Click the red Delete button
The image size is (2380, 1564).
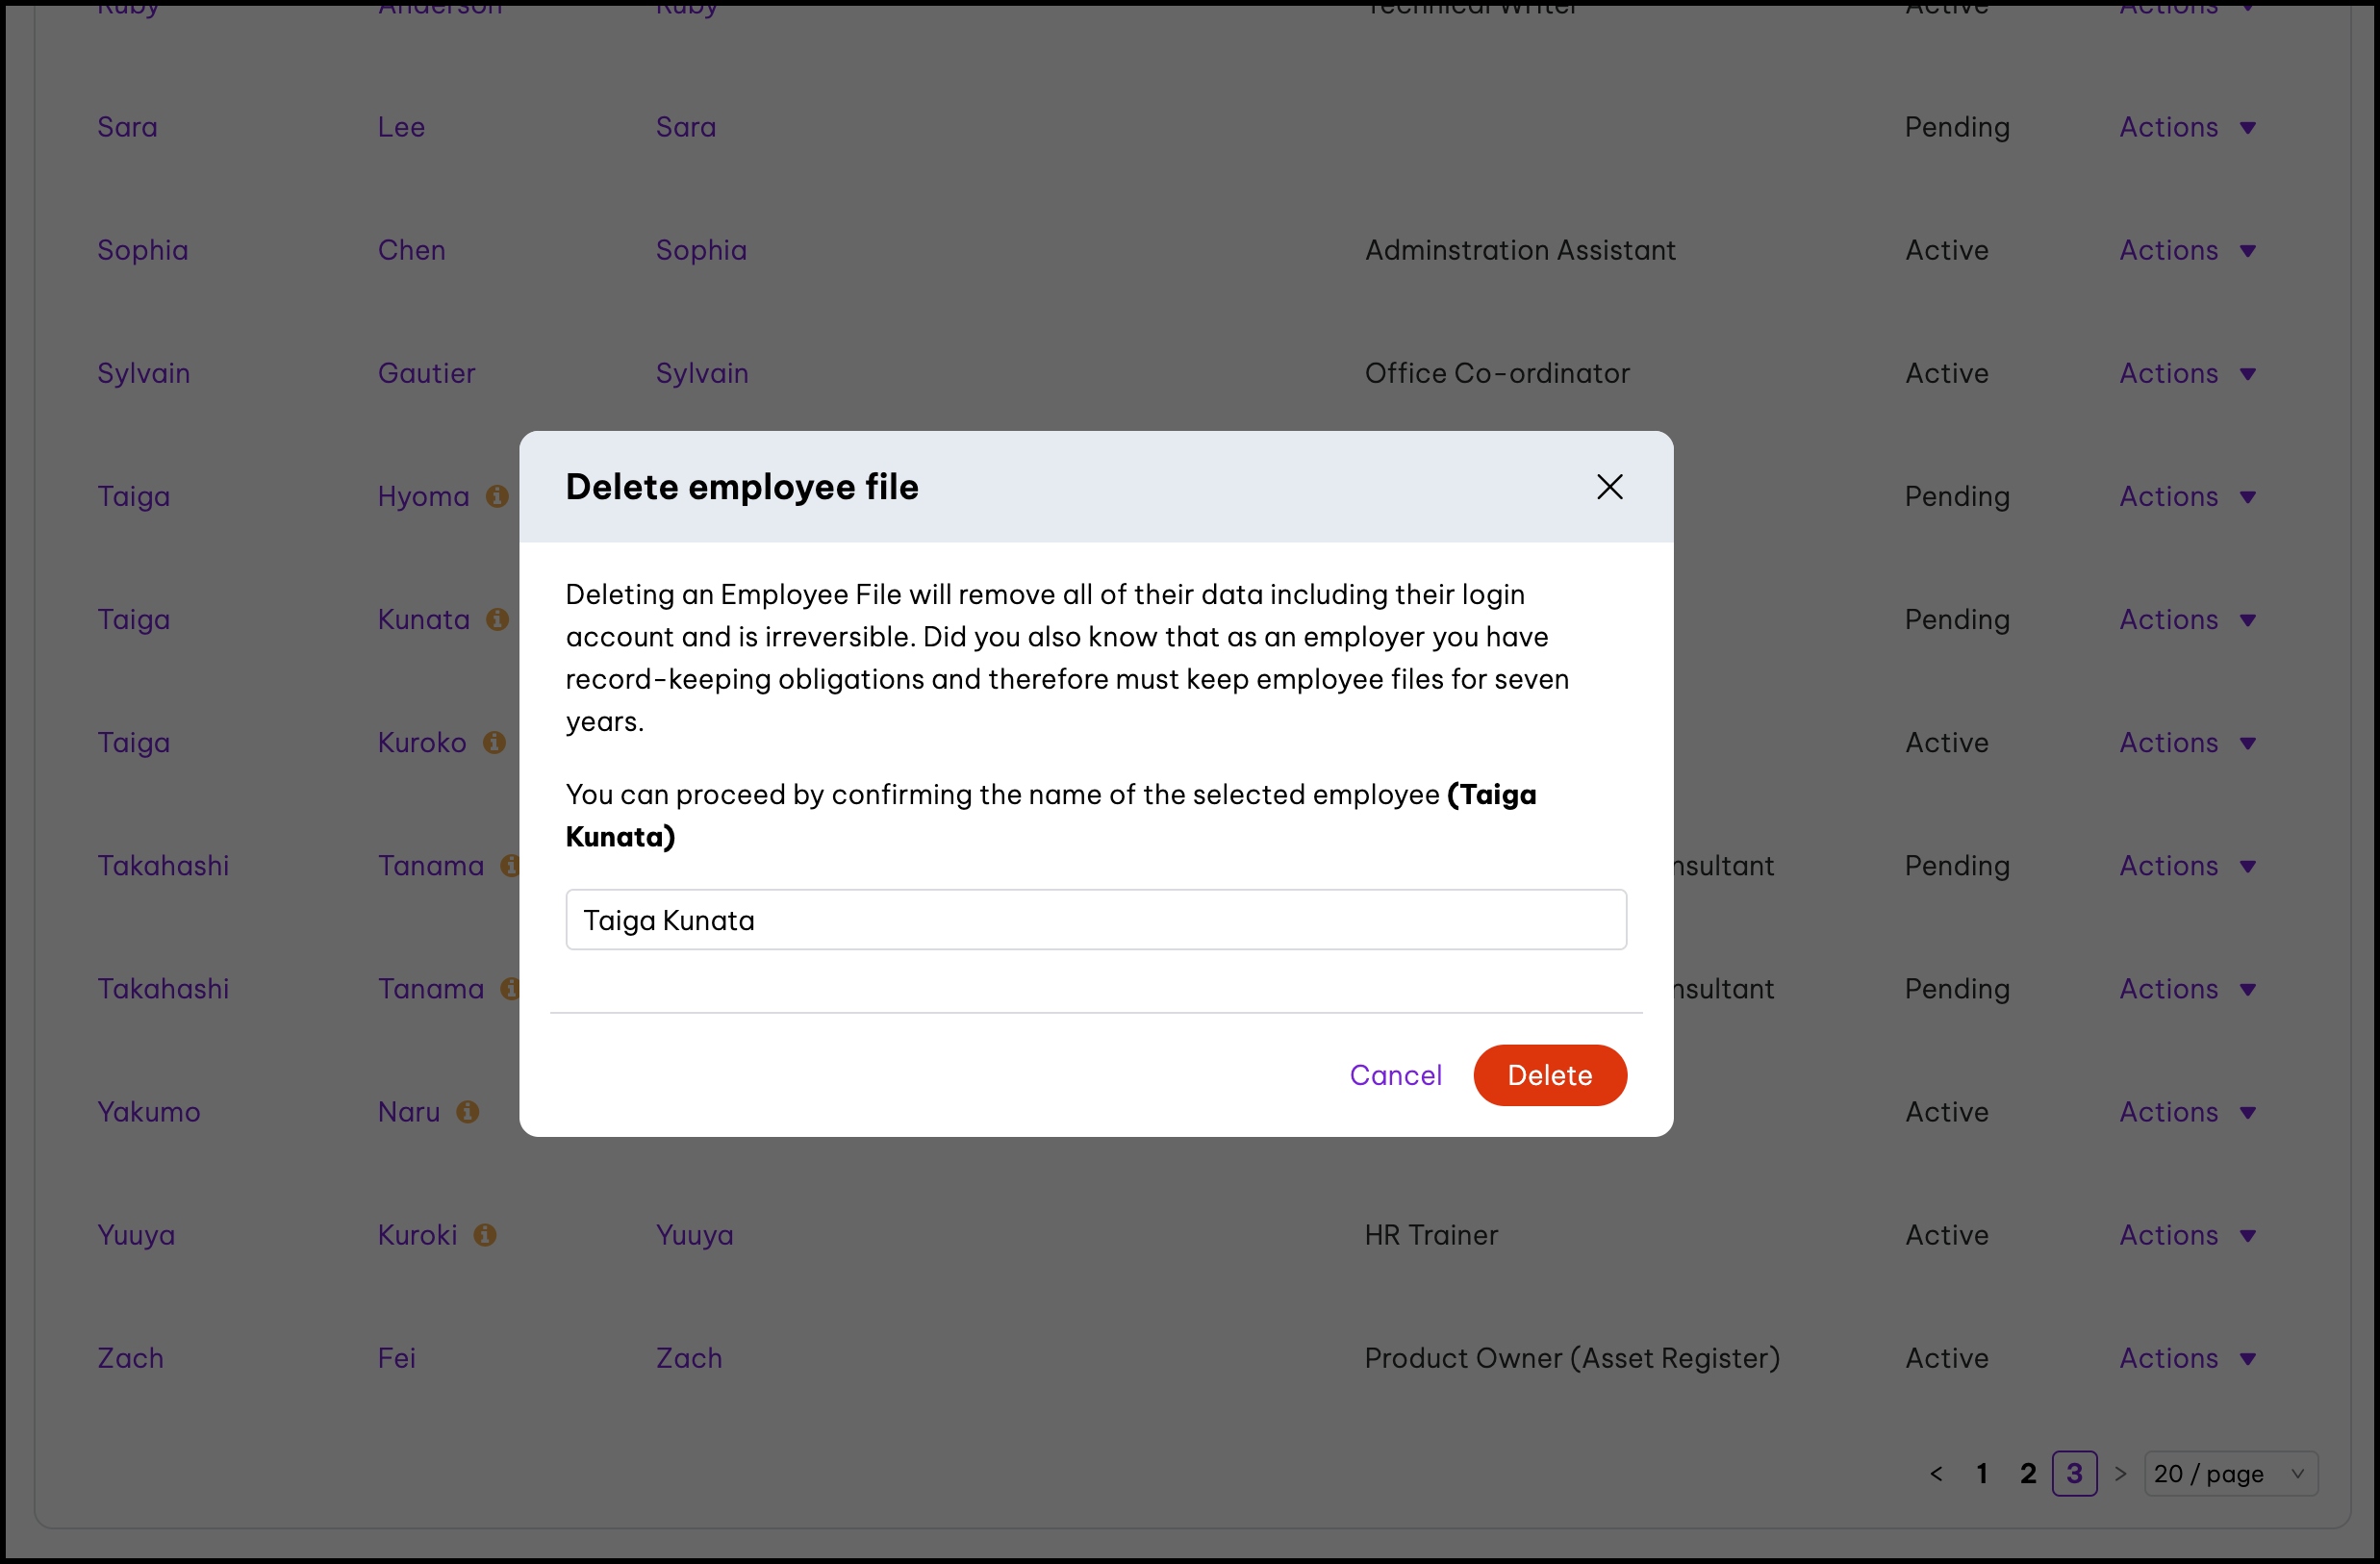(x=1549, y=1075)
